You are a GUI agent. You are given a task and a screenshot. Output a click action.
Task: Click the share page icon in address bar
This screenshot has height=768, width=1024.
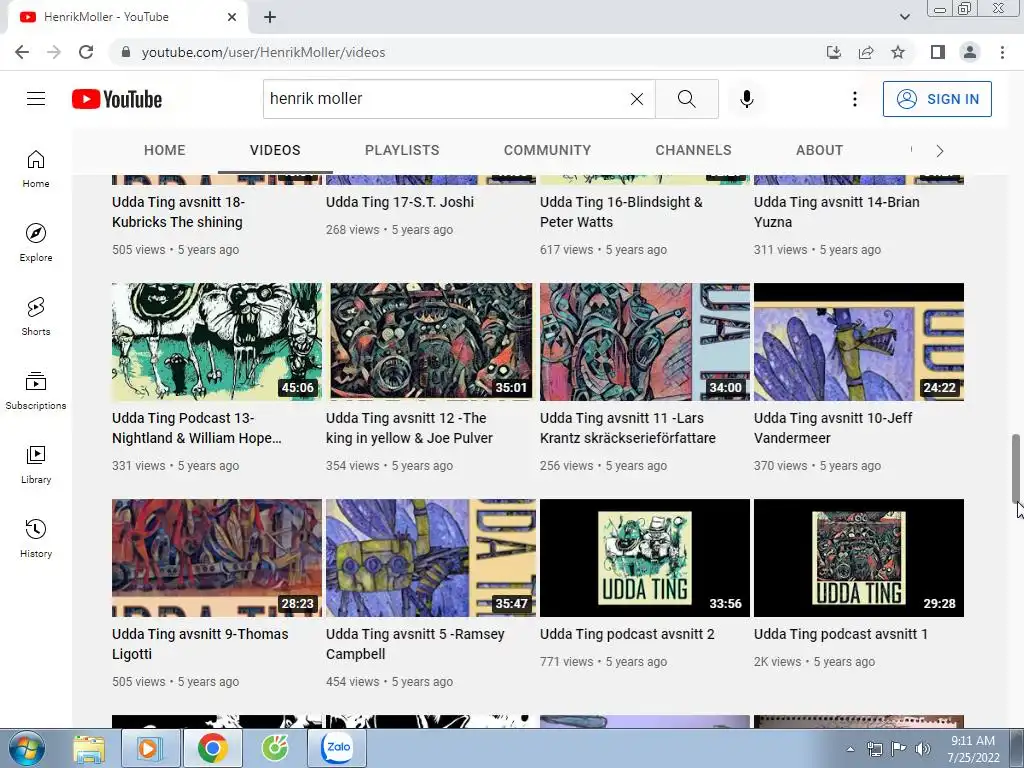[866, 52]
